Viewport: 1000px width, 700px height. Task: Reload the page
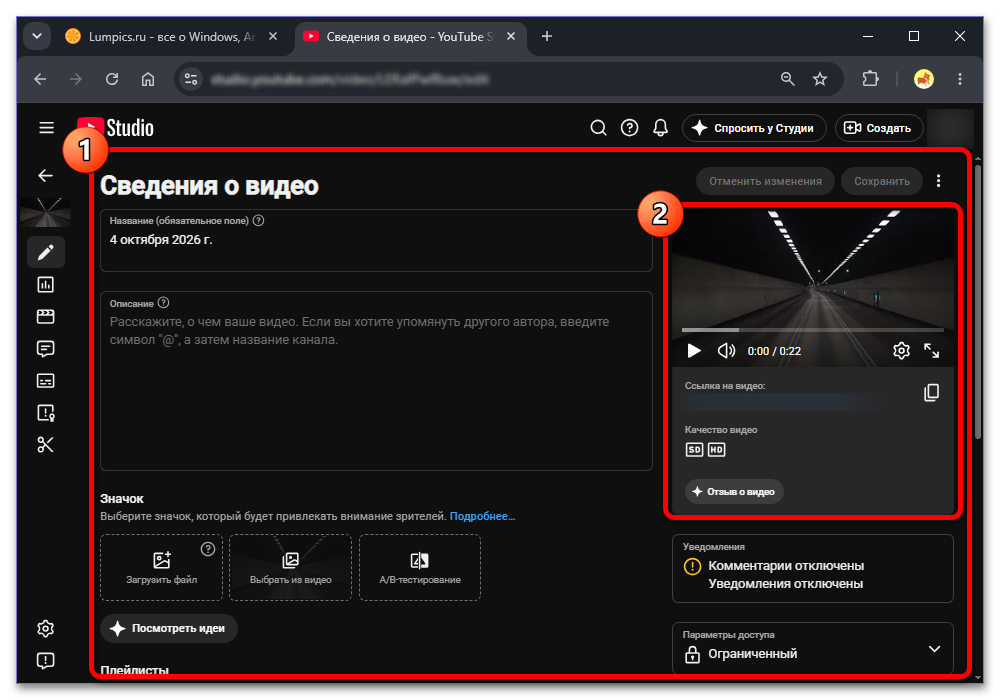click(112, 79)
